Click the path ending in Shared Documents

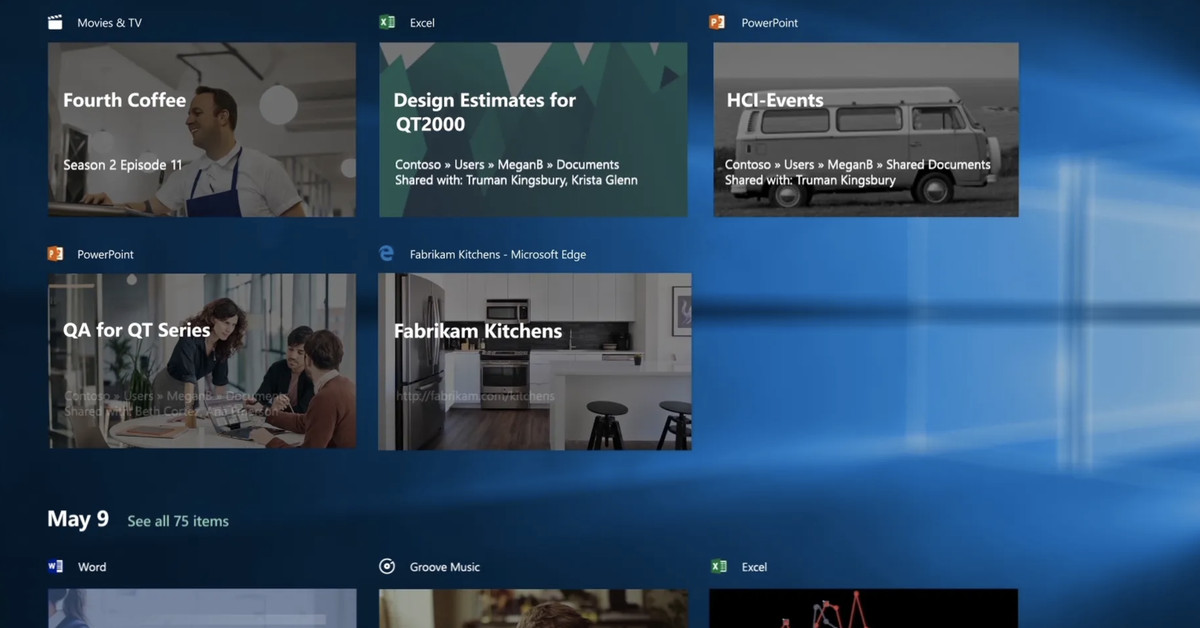tap(858, 165)
